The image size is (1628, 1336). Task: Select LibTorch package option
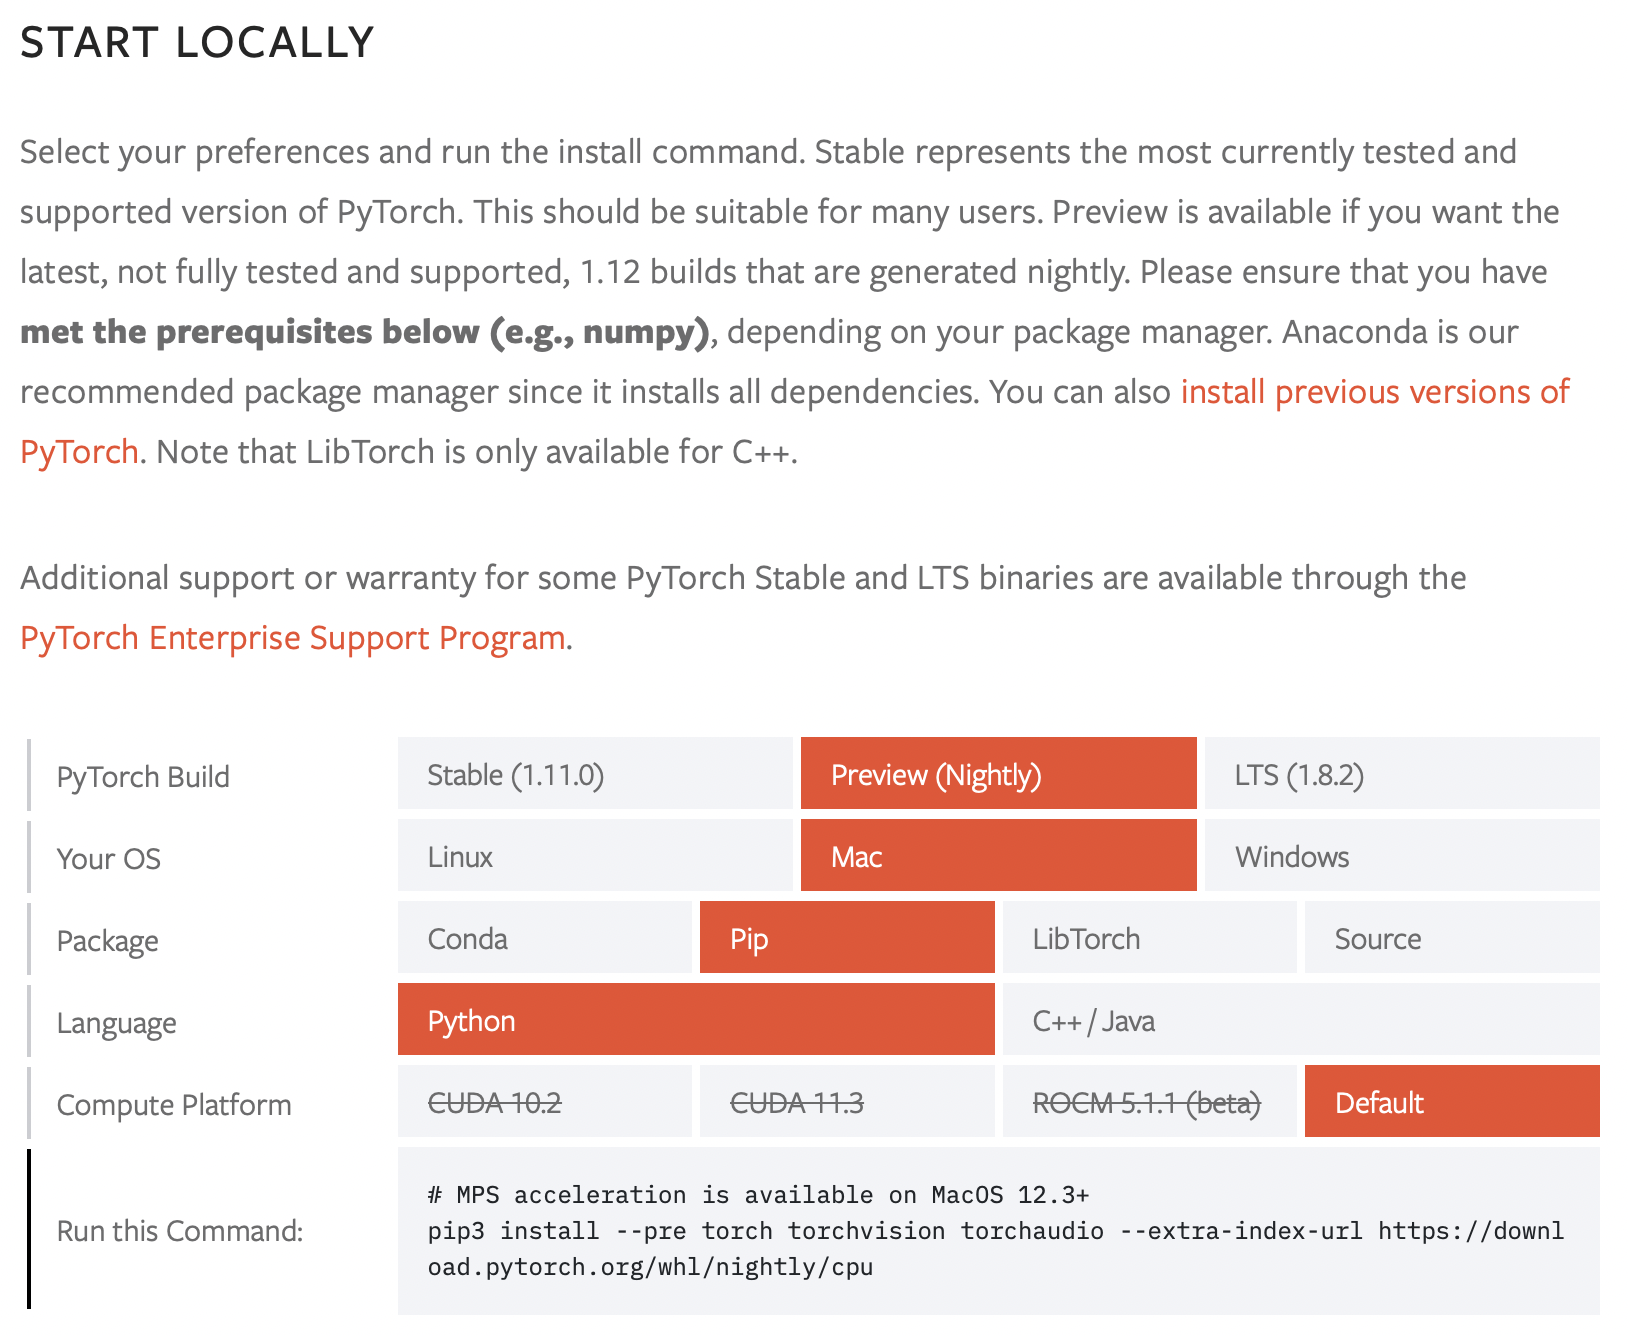point(1150,938)
